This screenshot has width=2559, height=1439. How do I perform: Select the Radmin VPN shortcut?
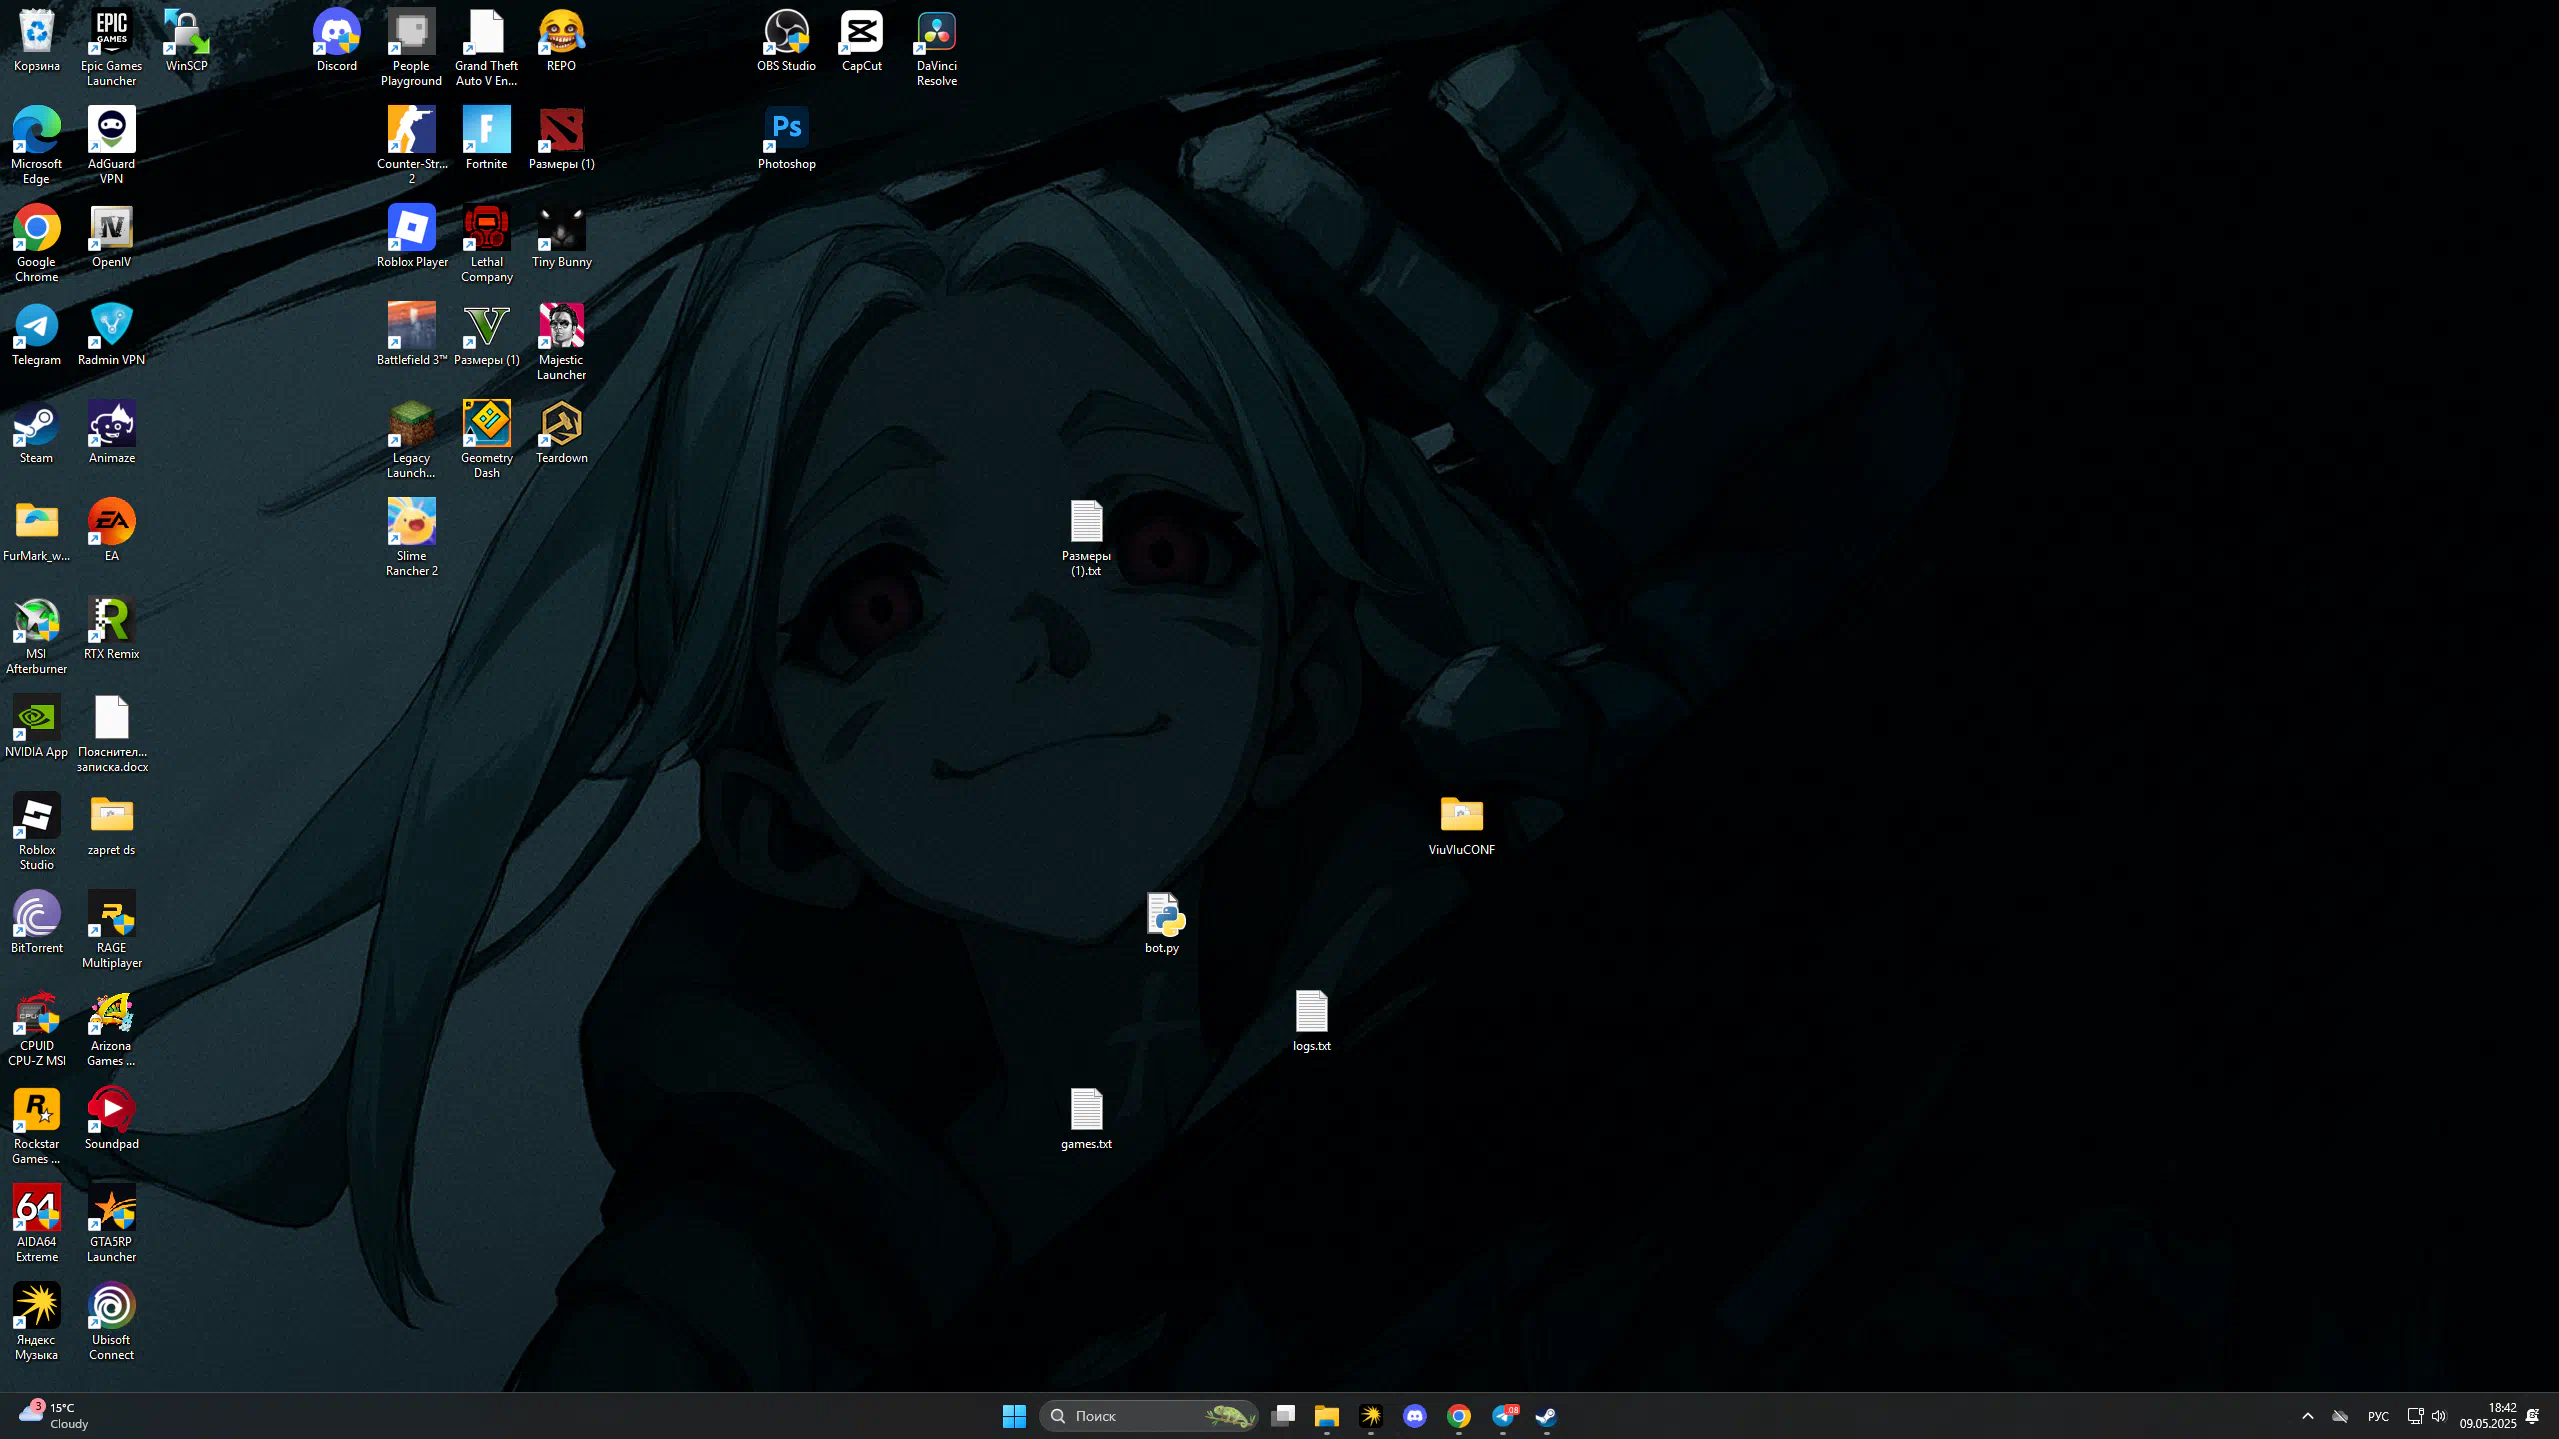[x=111, y=335]
